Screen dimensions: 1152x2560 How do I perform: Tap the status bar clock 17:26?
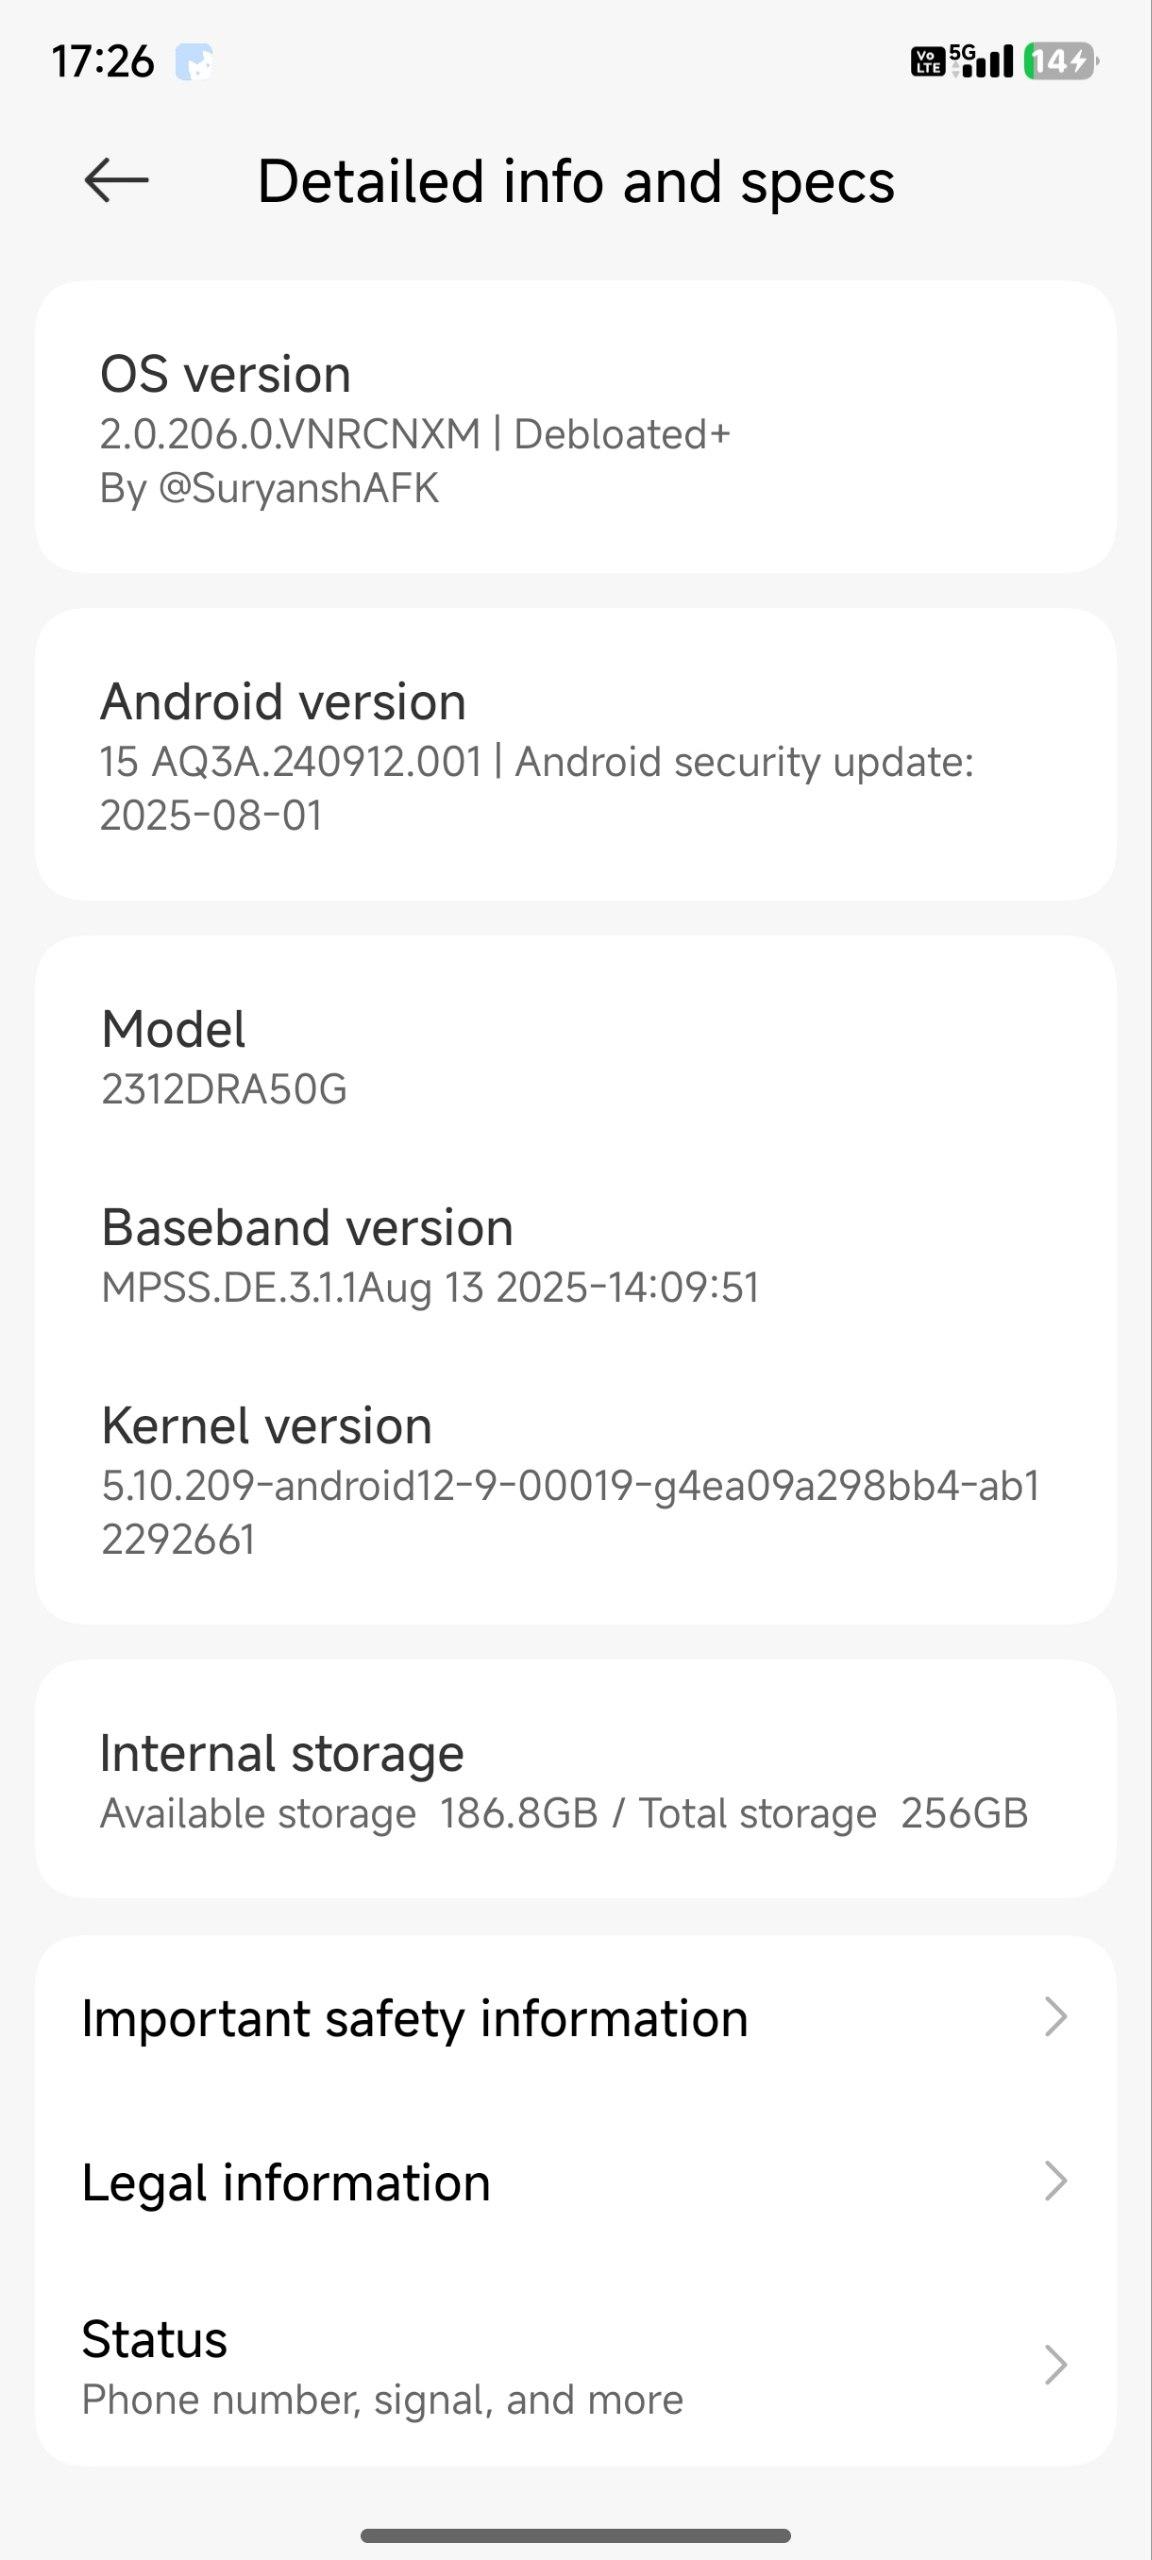click(102, 62)
